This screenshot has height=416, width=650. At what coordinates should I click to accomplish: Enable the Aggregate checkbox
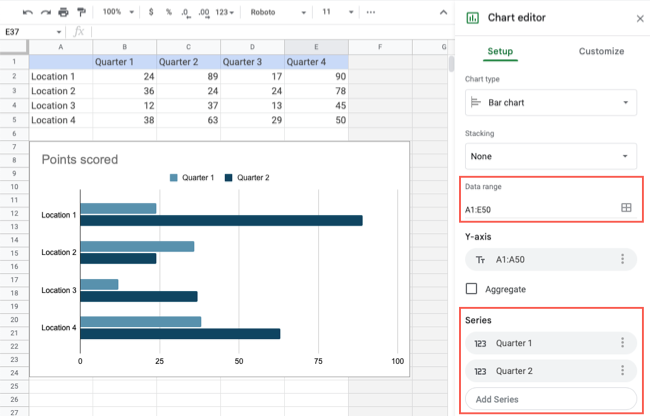pos(472,289)
